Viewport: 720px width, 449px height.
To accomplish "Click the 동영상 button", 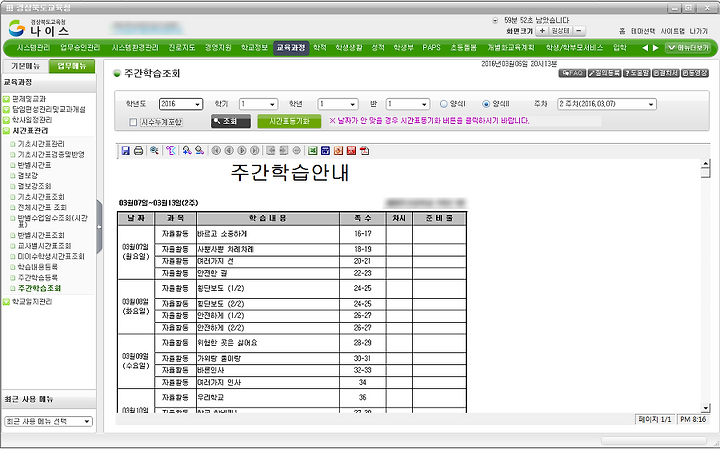I will pyautogui.click(x=695, y=73).
